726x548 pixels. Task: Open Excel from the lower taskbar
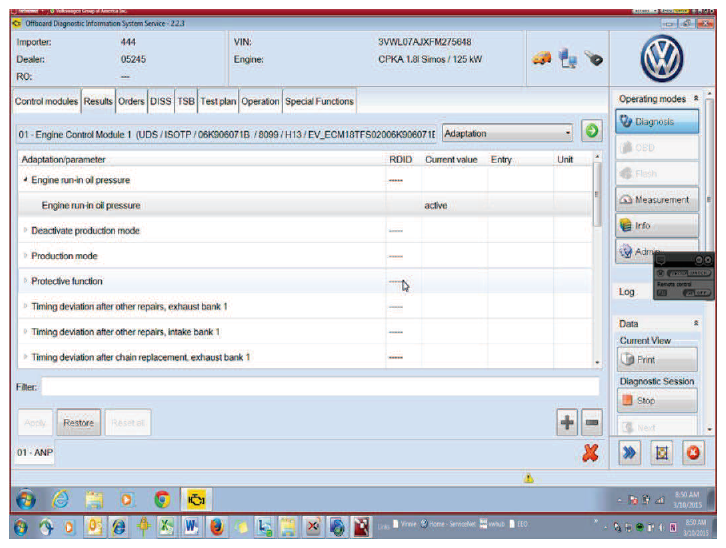click(x=166, y=527)
